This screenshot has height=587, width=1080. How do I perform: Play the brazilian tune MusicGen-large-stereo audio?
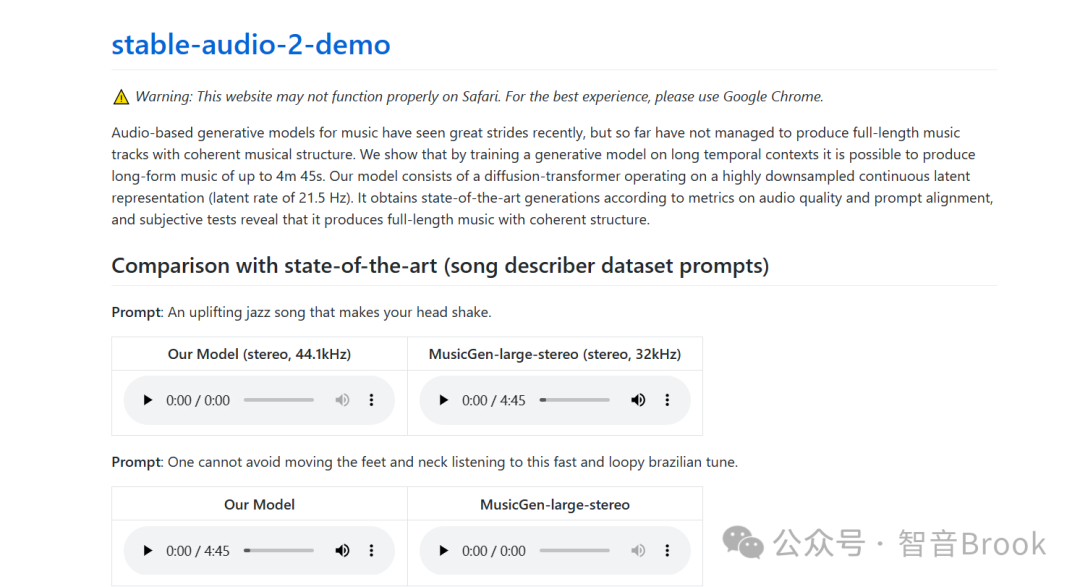[x=444, y=550]
